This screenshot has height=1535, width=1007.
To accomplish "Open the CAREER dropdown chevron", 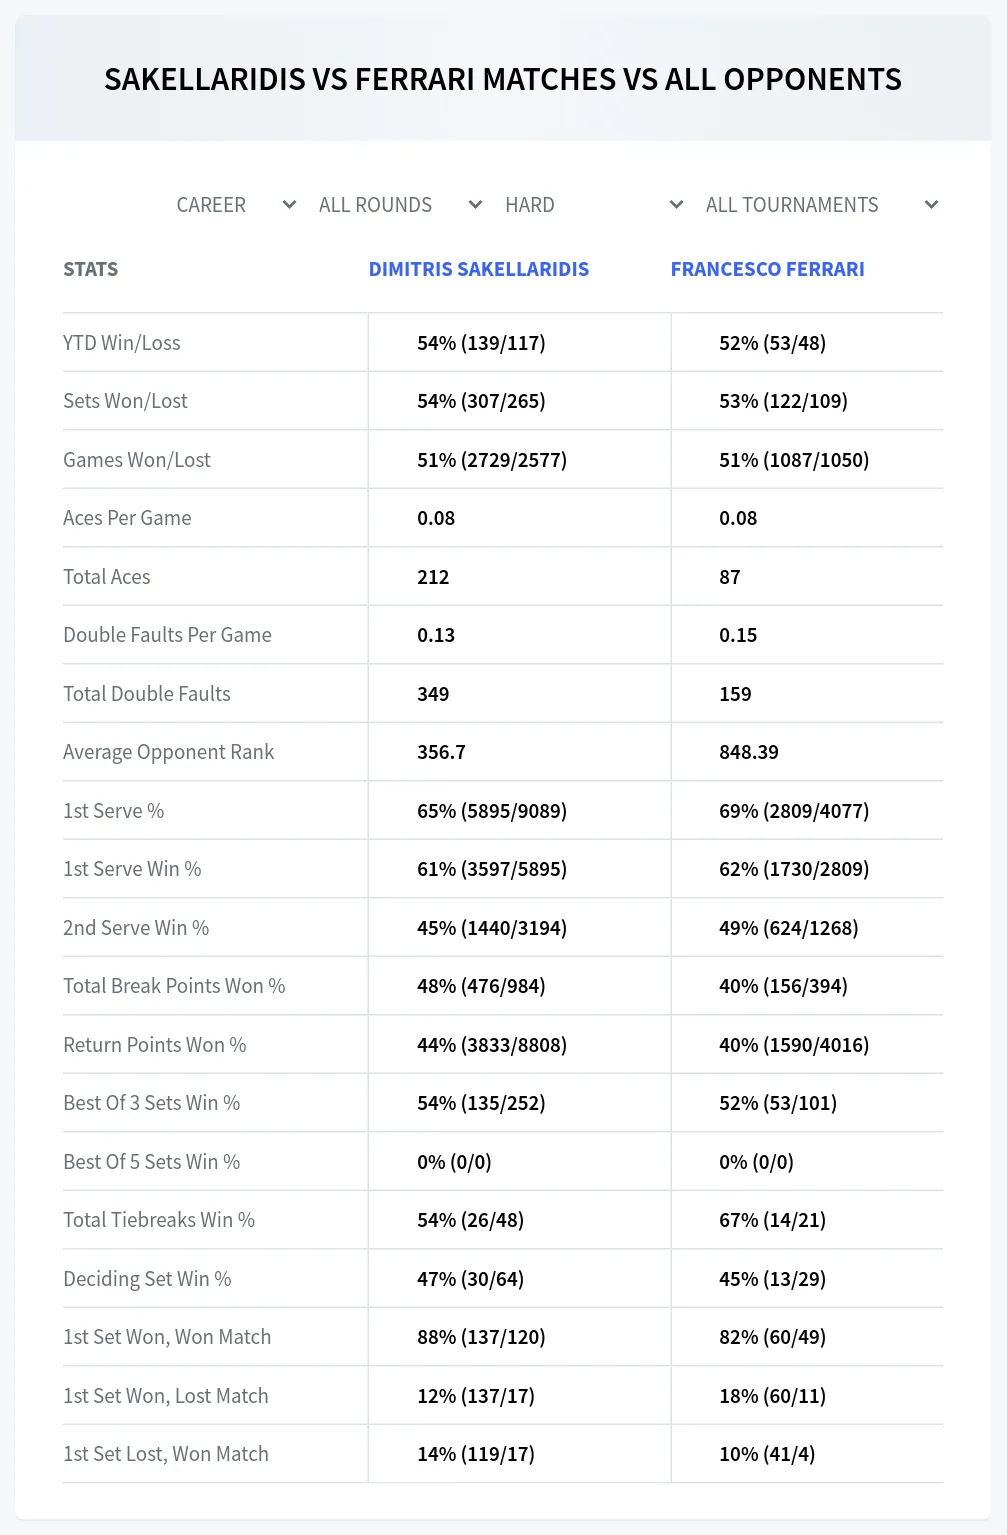I will 289,205.
